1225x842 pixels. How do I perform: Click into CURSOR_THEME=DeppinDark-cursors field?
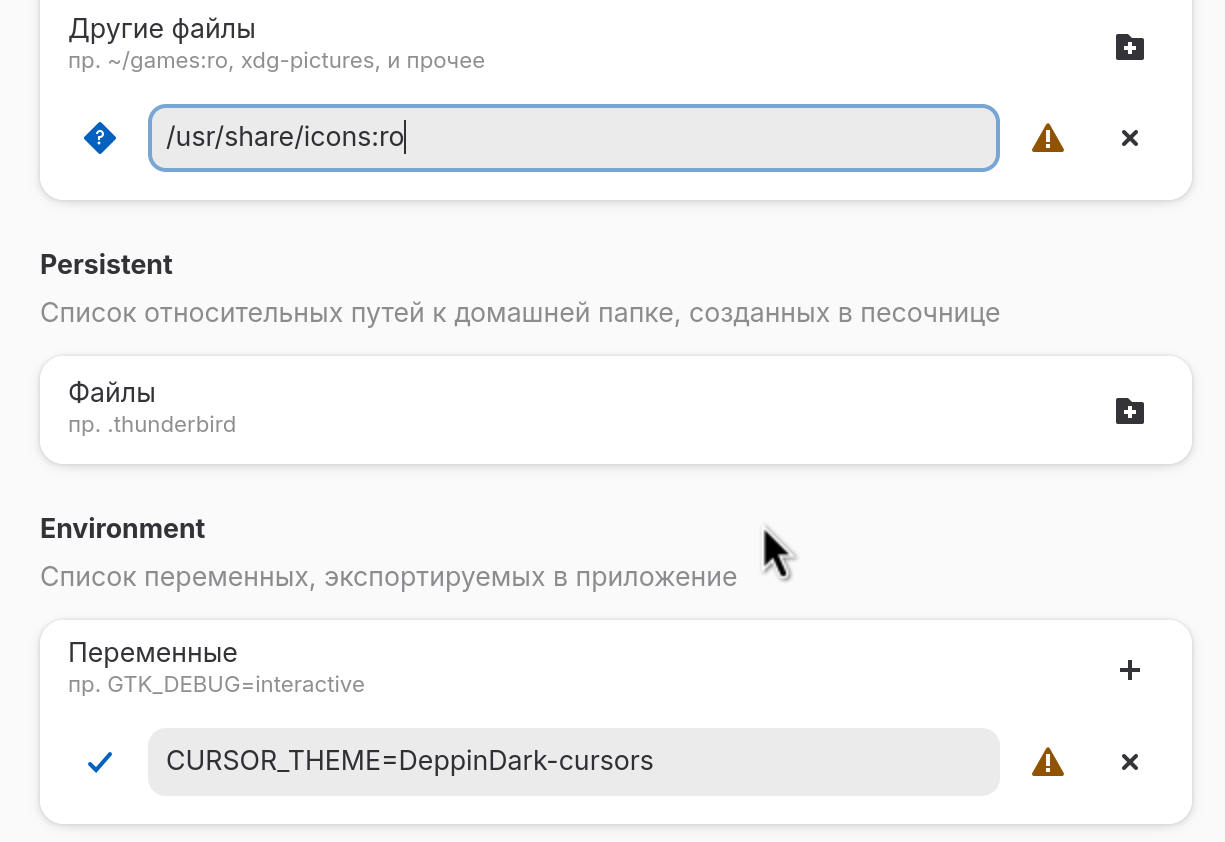tap(573, 762)
